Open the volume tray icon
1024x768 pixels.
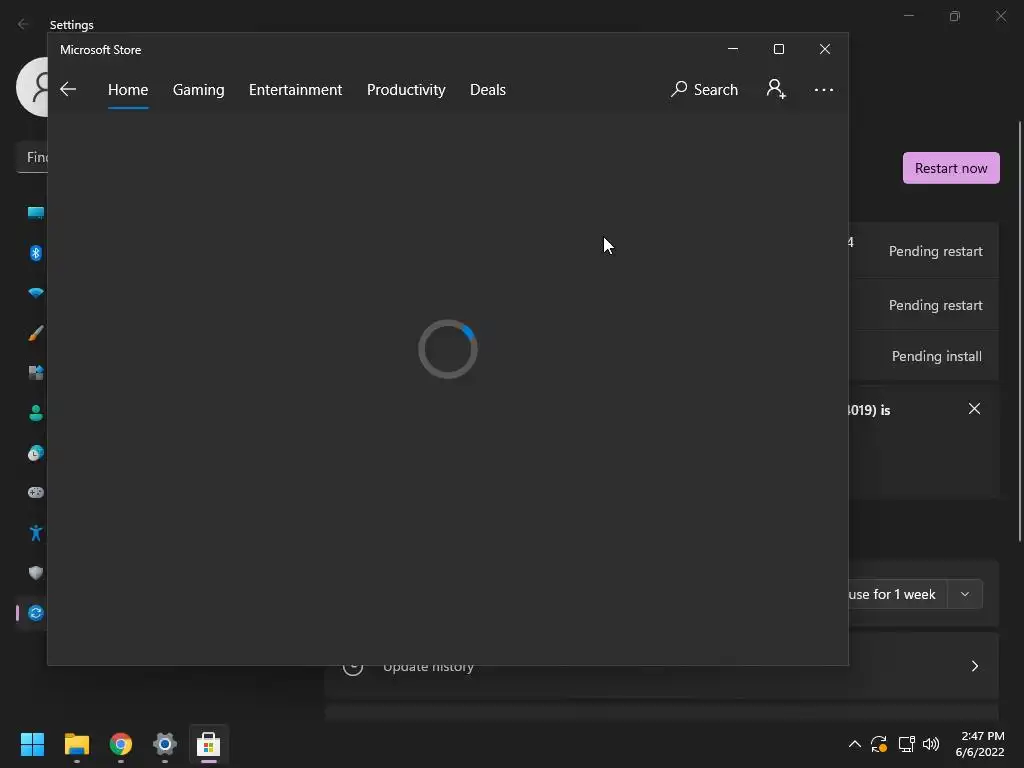(931, 744)
